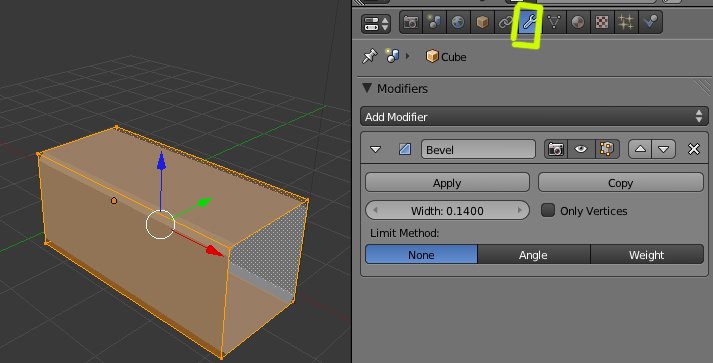Select the Angle limit method
Viewport: 713px width, 363px height.
point(534,254)
